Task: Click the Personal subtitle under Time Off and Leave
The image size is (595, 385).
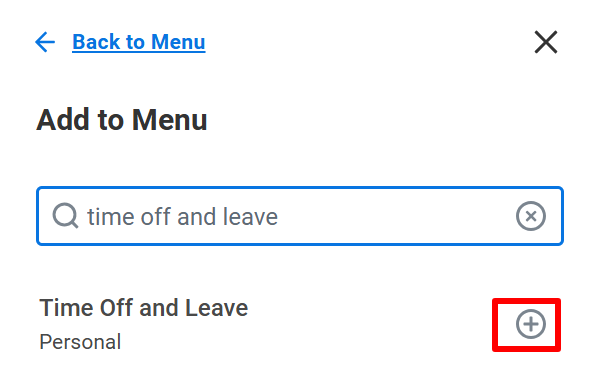Action: tap(80, 342)
